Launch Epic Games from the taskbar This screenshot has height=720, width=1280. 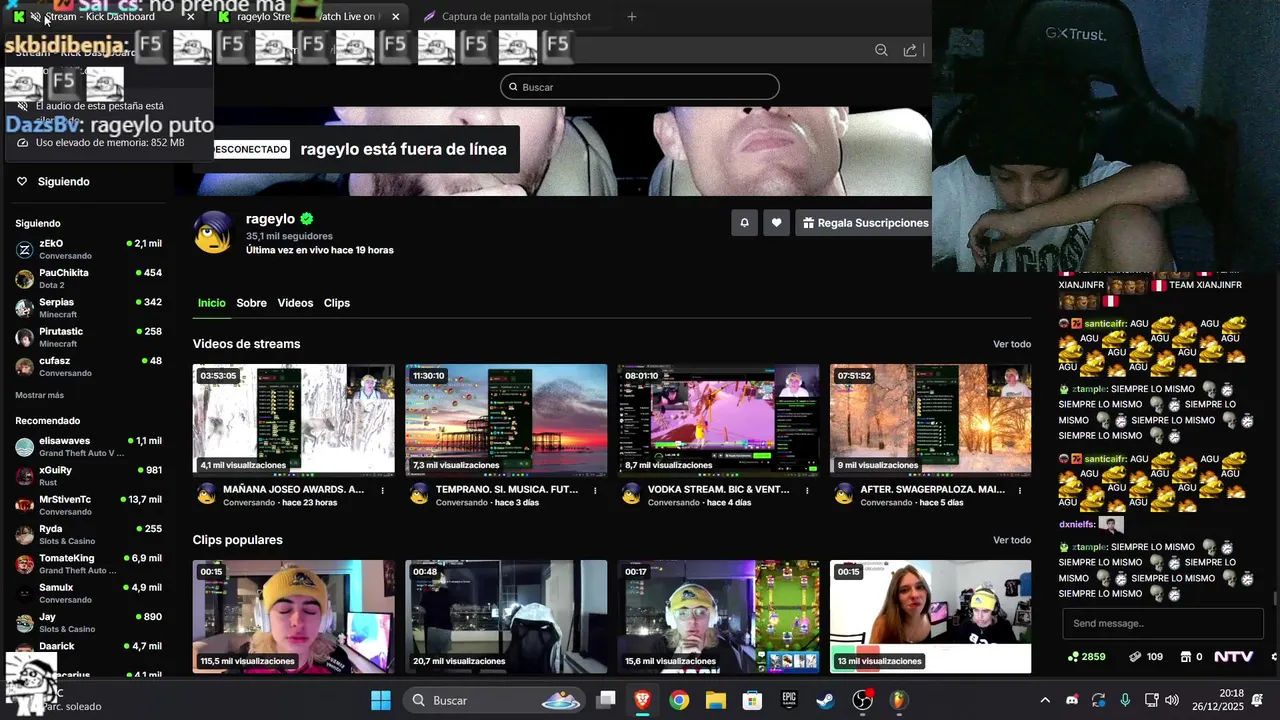(x=789, y=700)
